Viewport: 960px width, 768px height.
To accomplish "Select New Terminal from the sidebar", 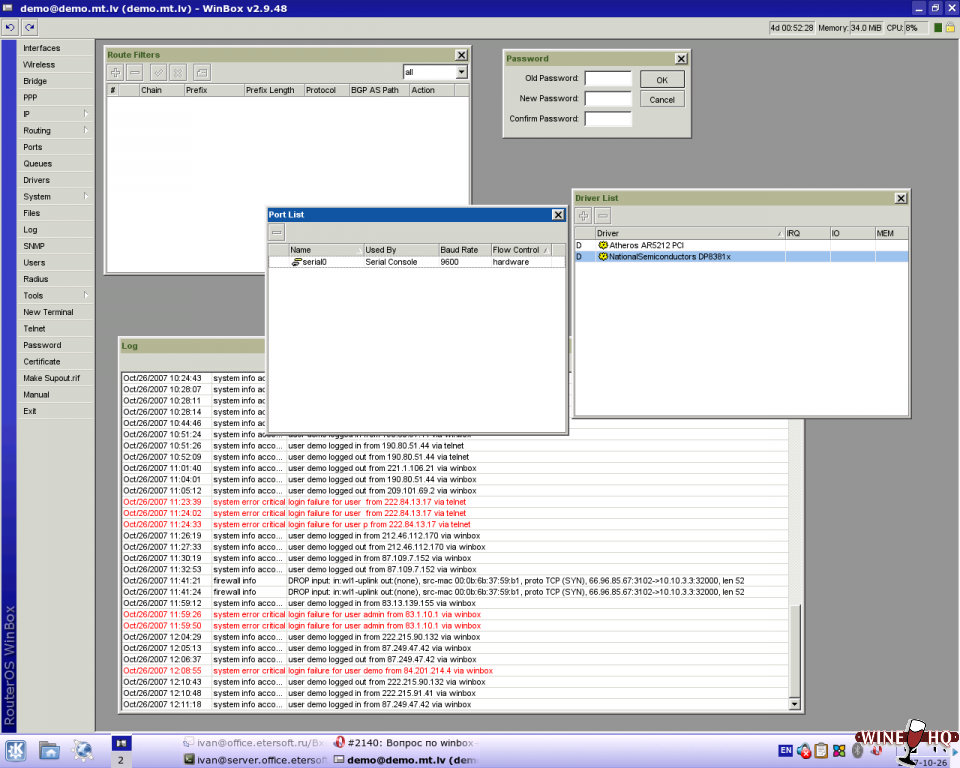I will click(x=48, y=312).
